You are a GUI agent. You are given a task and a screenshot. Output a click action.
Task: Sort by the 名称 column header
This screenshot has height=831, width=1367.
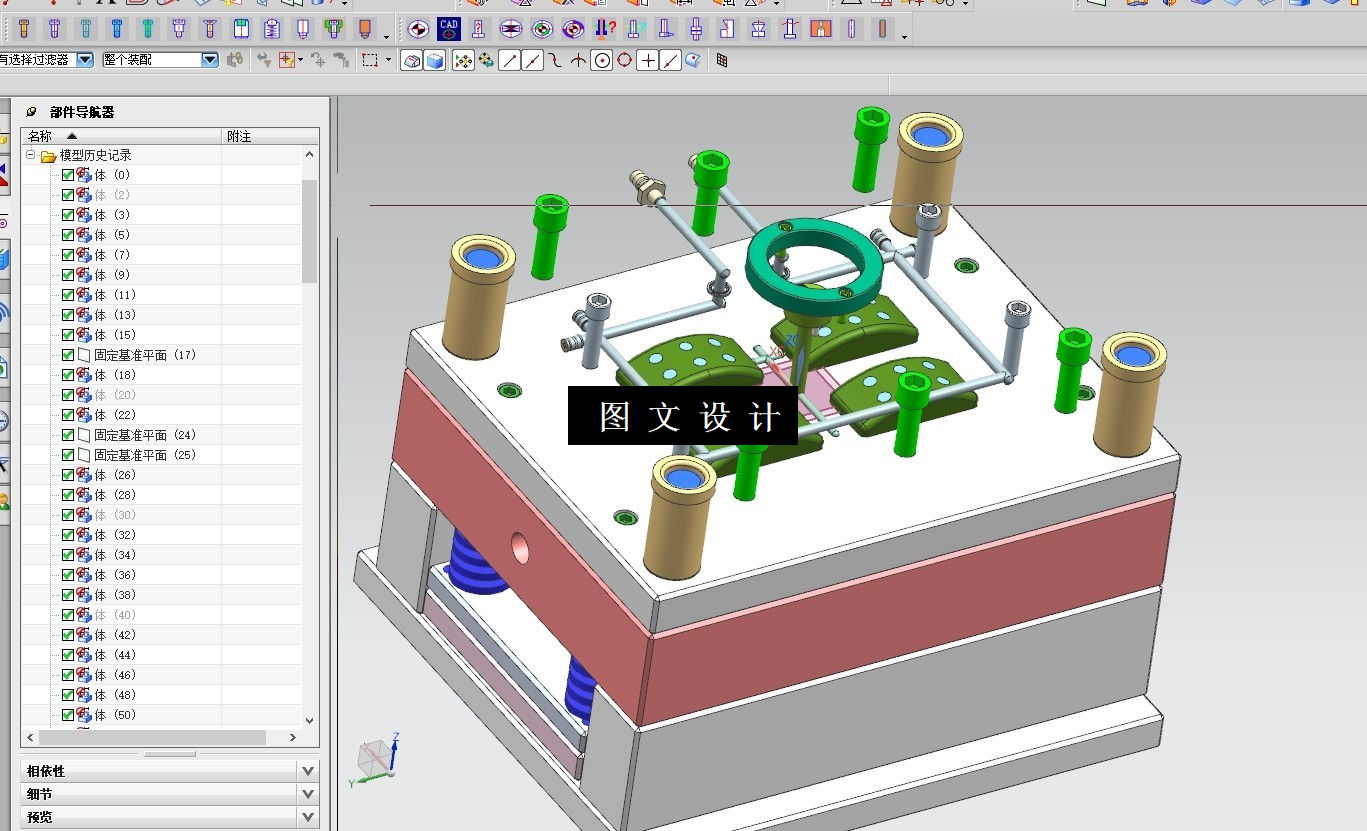40,136
